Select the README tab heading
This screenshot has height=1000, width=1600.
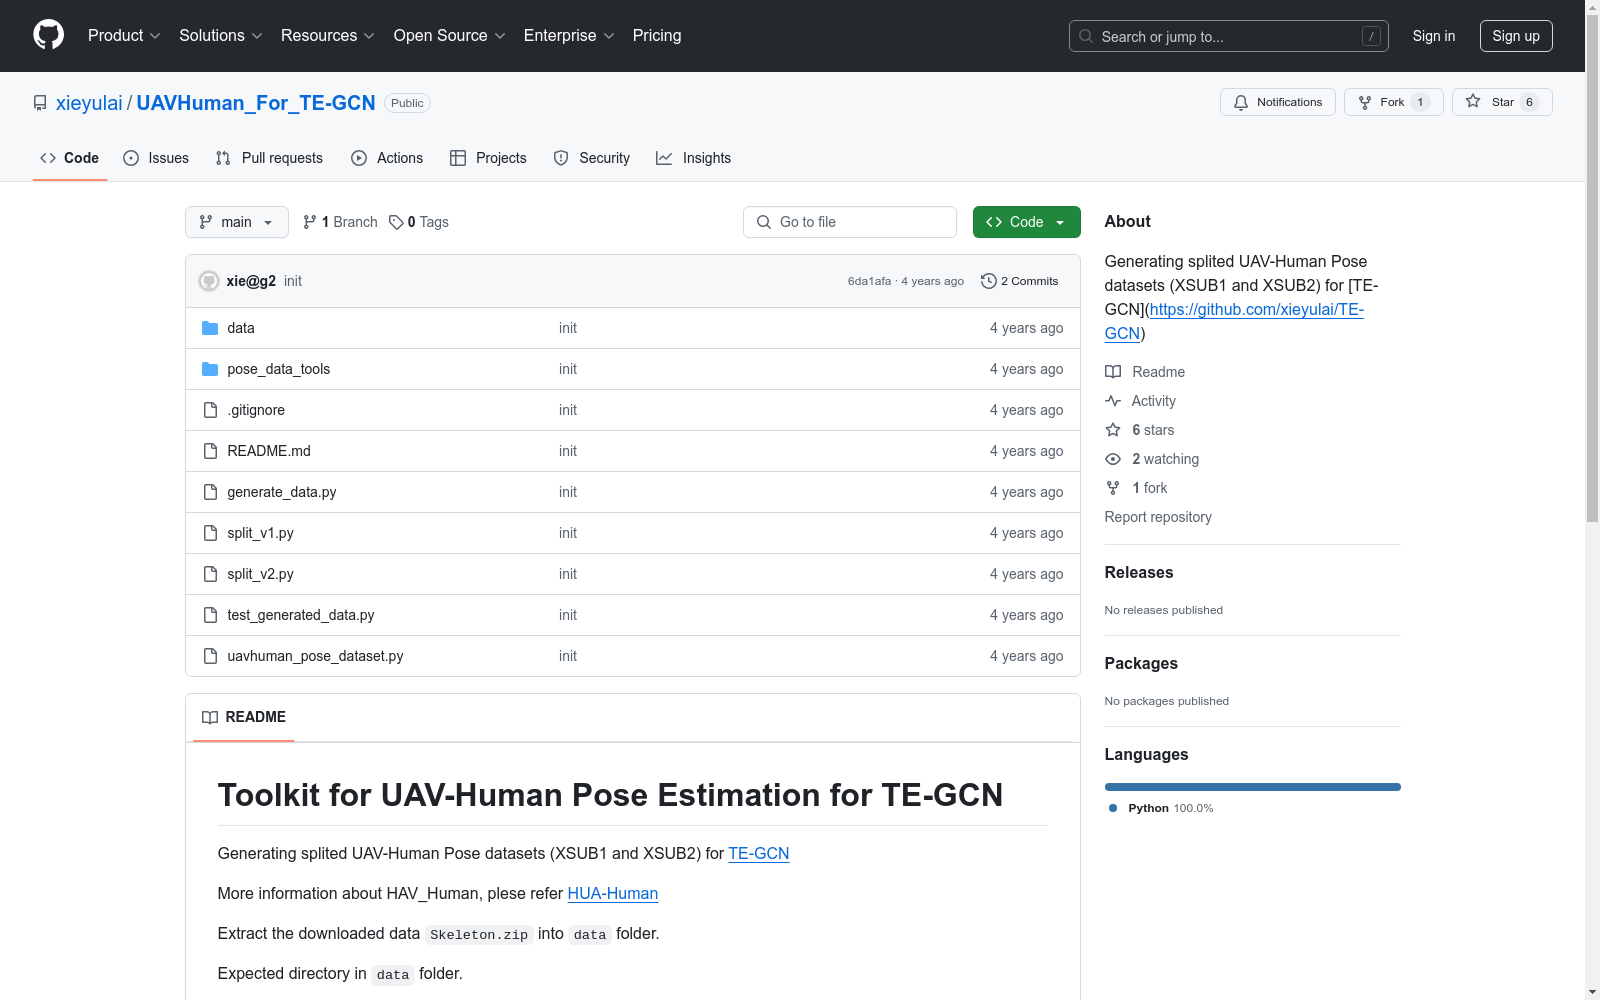(x=244, y=717)
